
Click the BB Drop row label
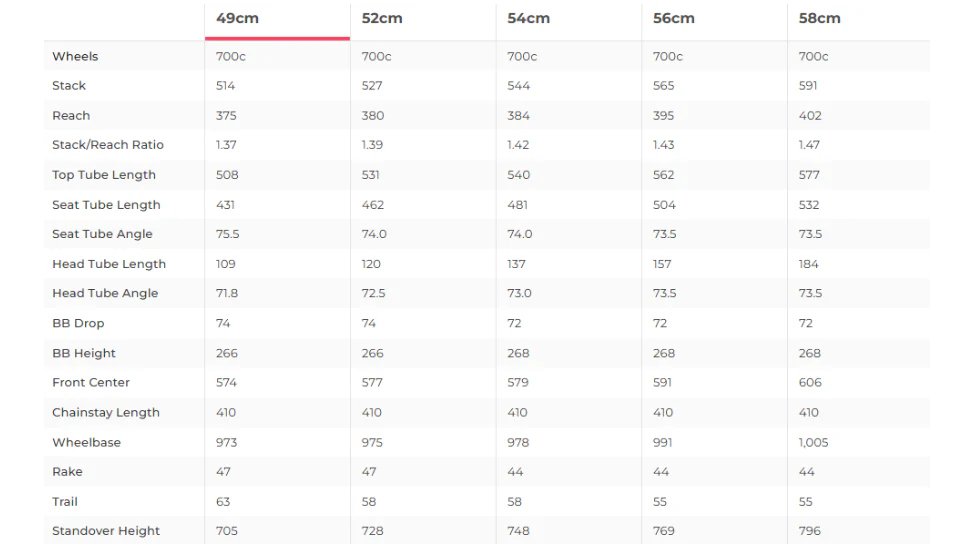pyautogui.click(x=78, y=323)
